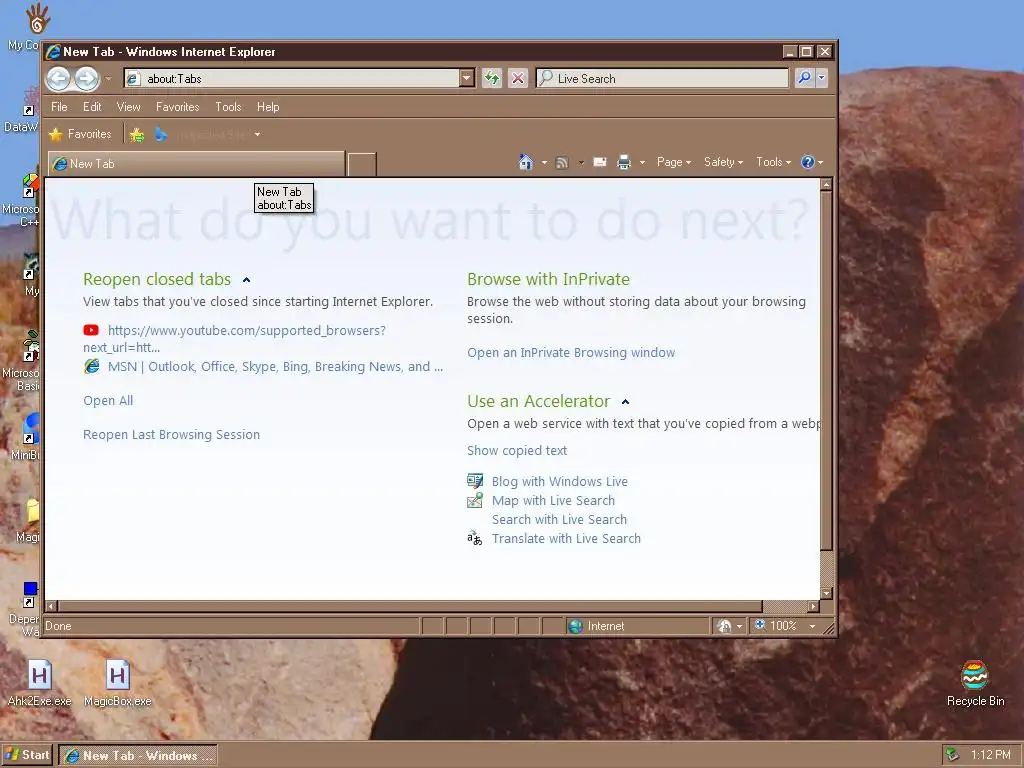
Task: Open the command bar Tools dropdown
Action: (x=773, y=162)
